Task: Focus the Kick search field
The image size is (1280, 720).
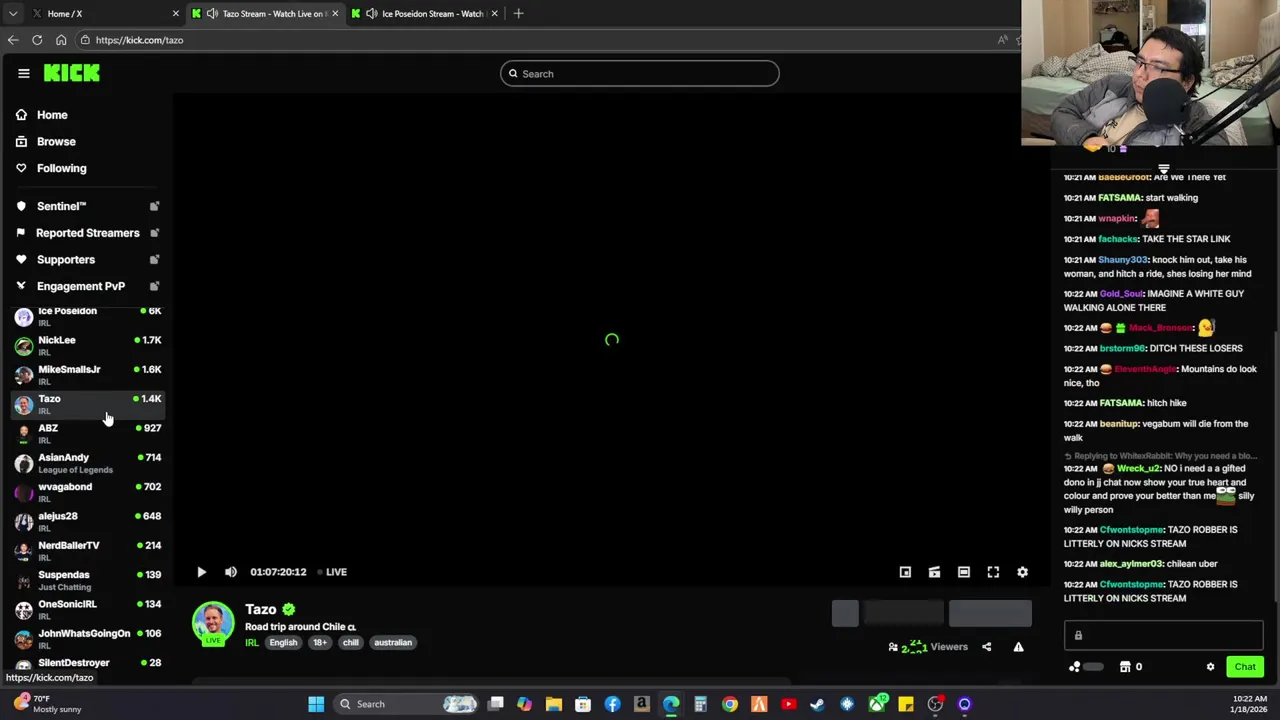Action: (x=639, y=74)
